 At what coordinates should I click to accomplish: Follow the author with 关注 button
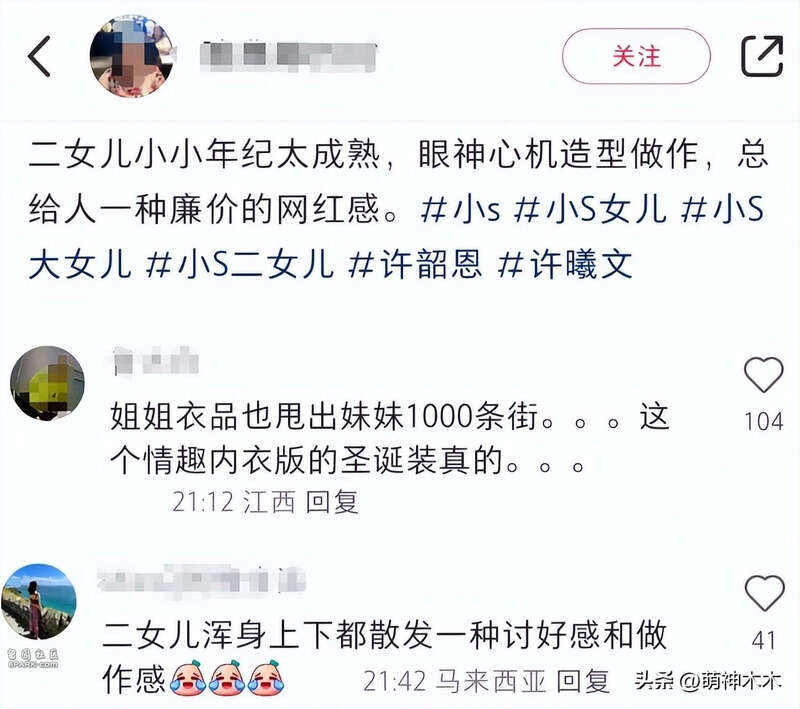point(636,56)
